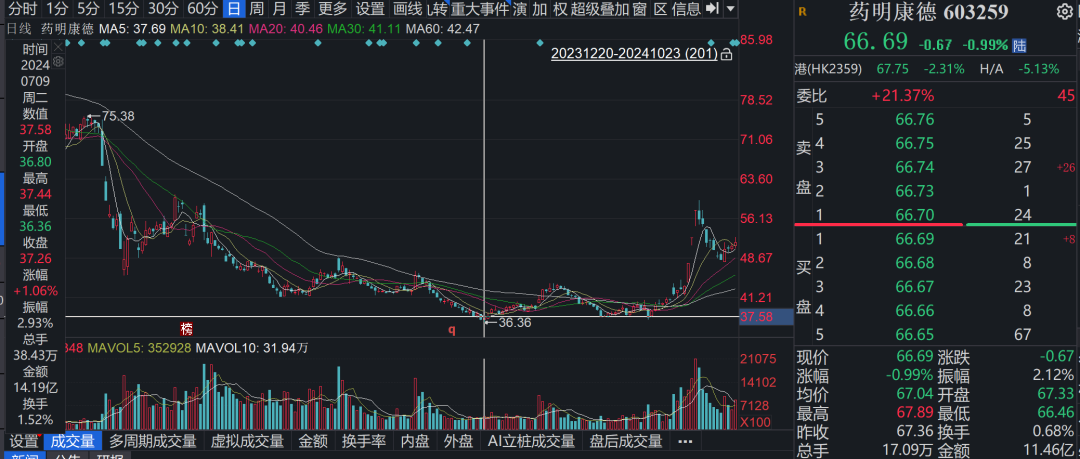The image size is (1080, 459).
Task: Activate the 画线 drawing tool
Action: 407,8
